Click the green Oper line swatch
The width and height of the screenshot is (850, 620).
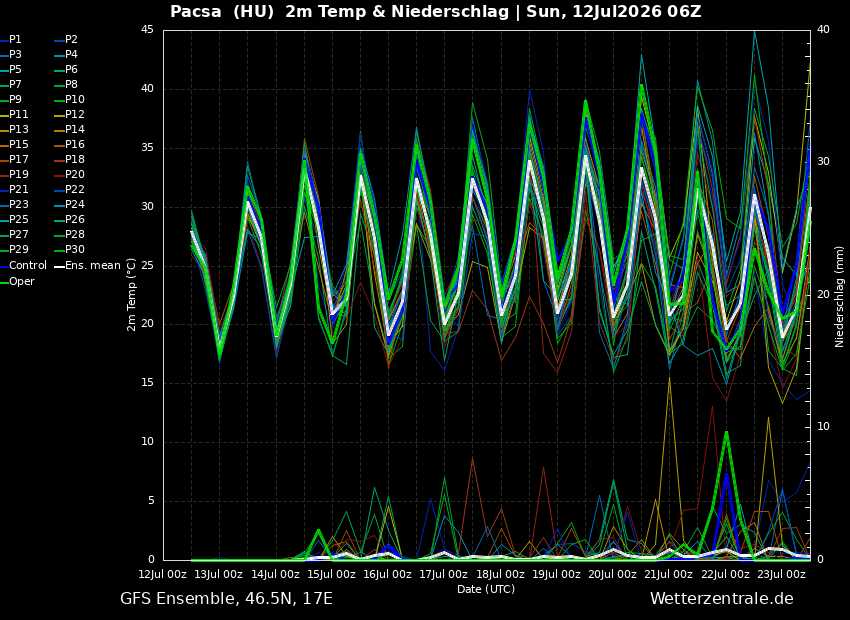pyautogui.click(x=4, y=282)
